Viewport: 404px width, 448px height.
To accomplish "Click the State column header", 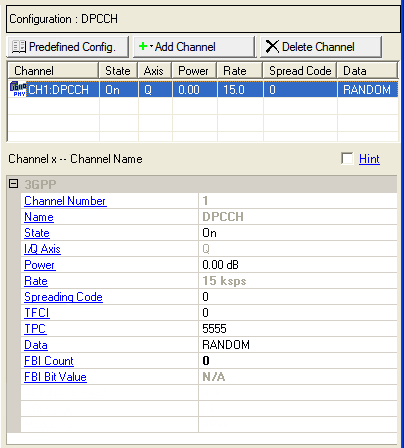I will pyautogui.click(x=118, y=71).
